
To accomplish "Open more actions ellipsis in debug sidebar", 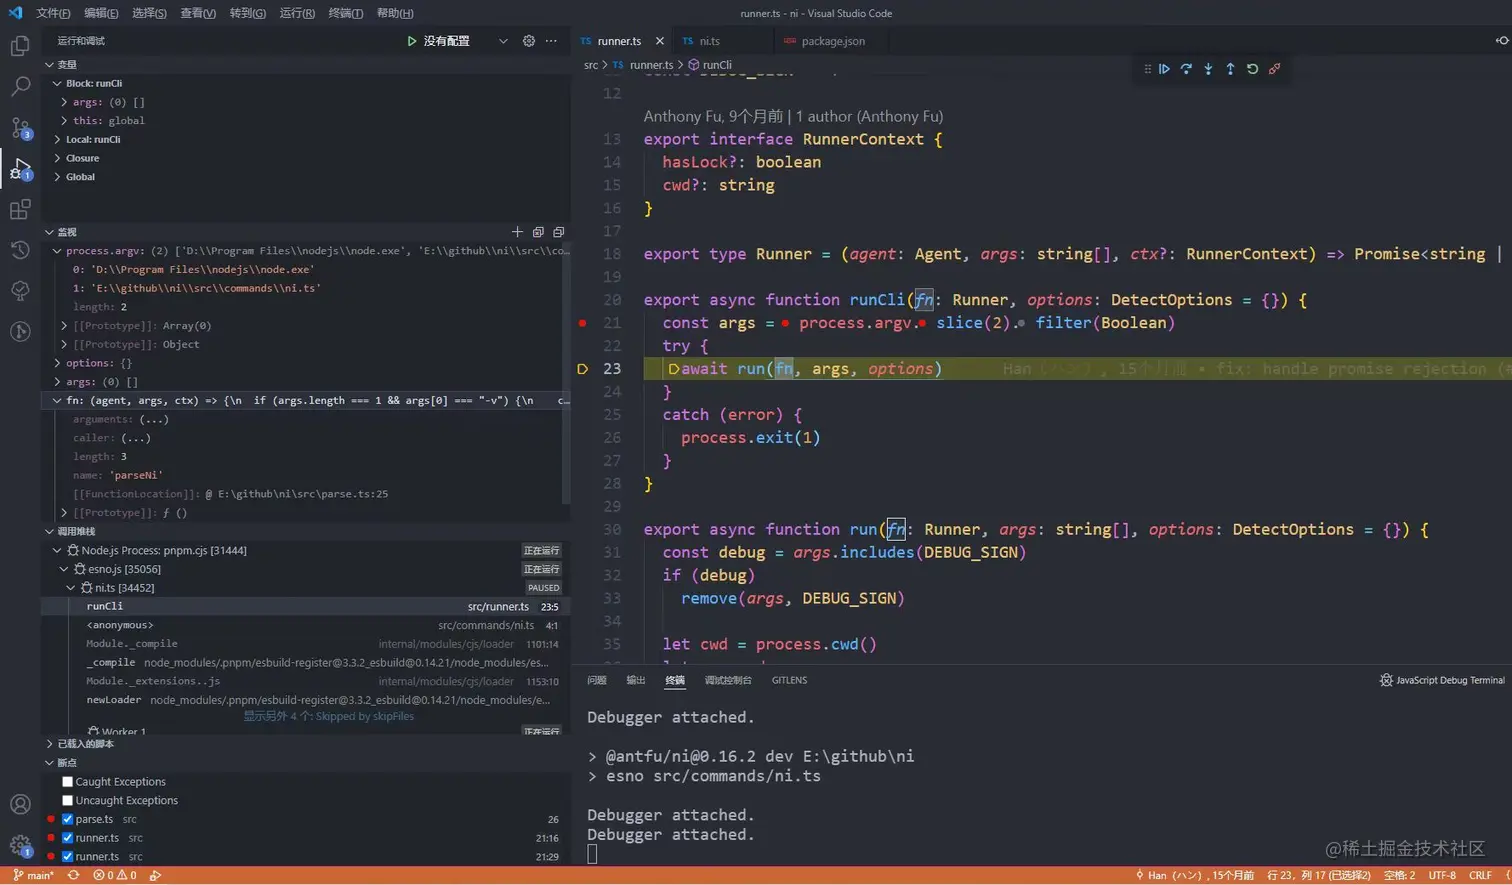I will tap(551, 41).
